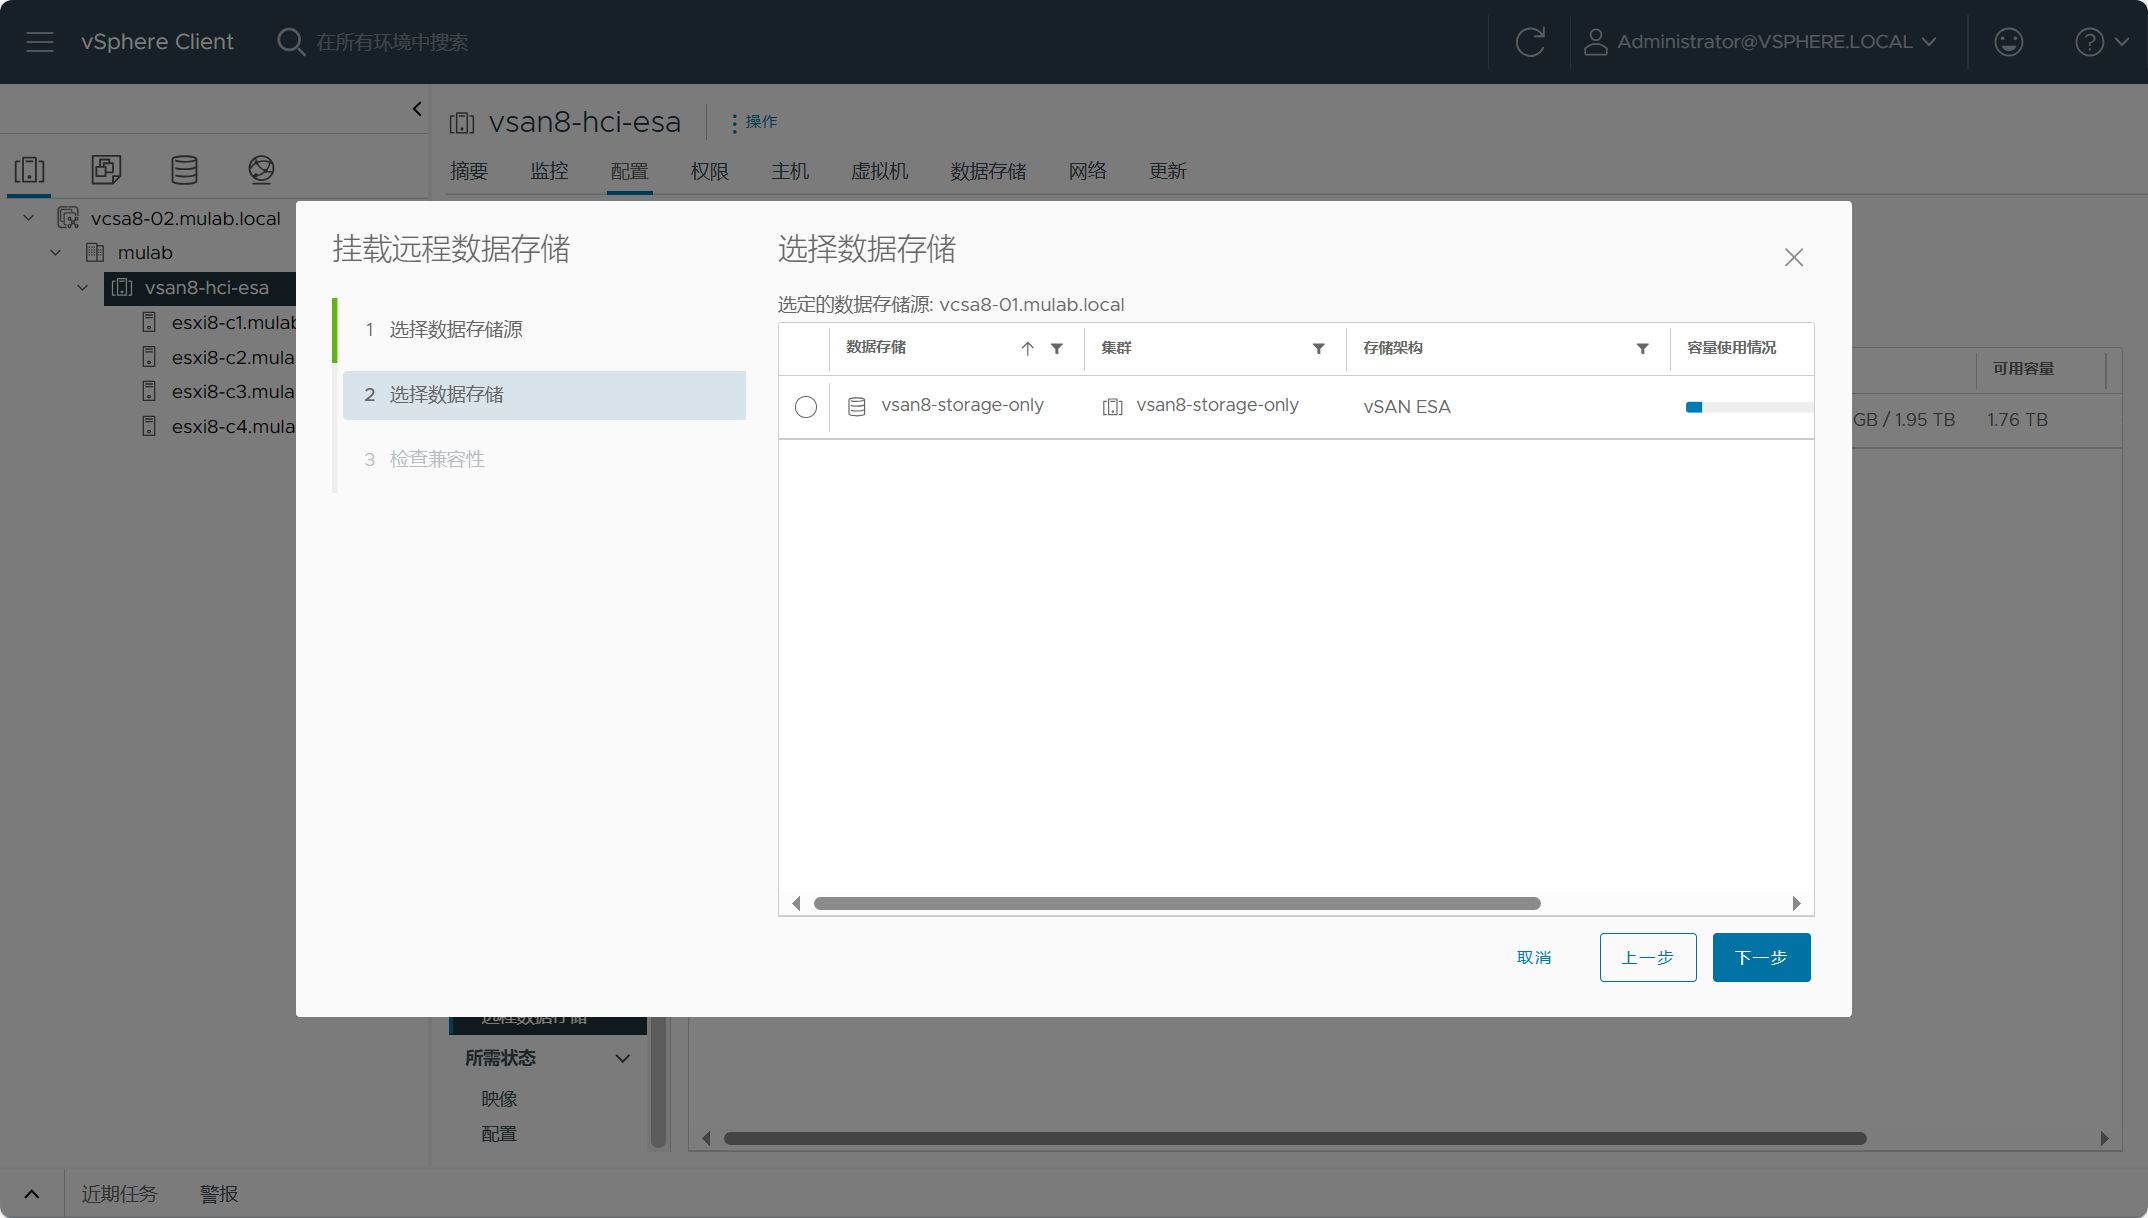The width and height of the screenshot is (2148, 1218).
Task: Switch to VMs and Templates view icon
Action: (x=107, y=170)
